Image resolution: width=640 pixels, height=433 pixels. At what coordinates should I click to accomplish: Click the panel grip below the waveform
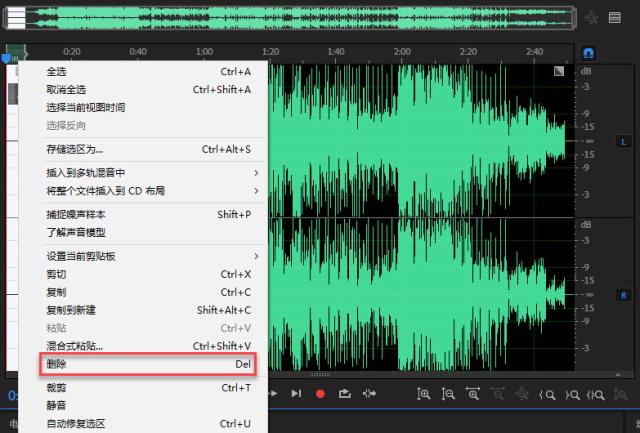tap(320, 374)
